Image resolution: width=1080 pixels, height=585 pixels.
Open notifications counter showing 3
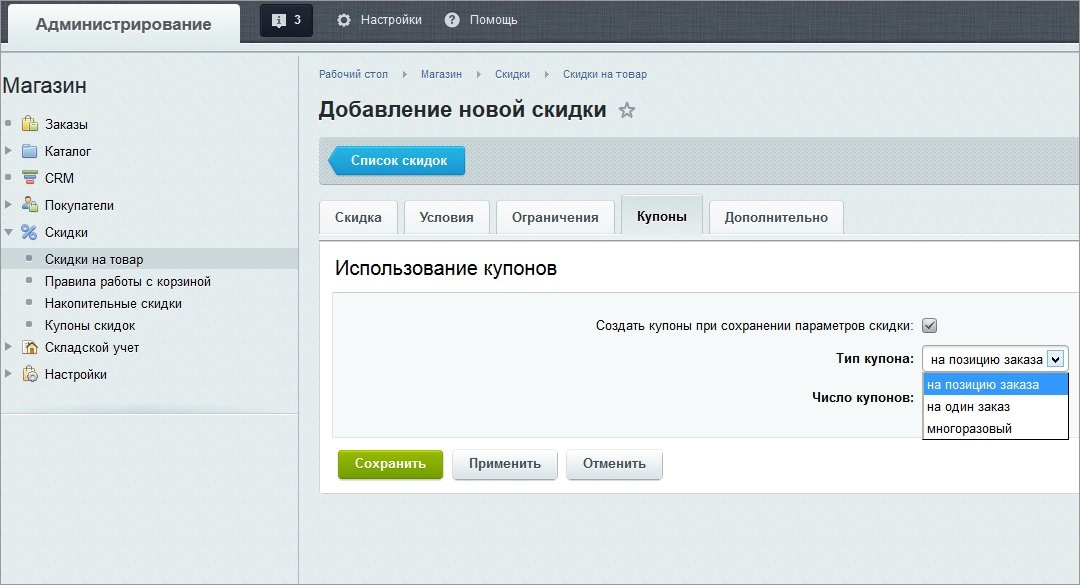[287, 20]
